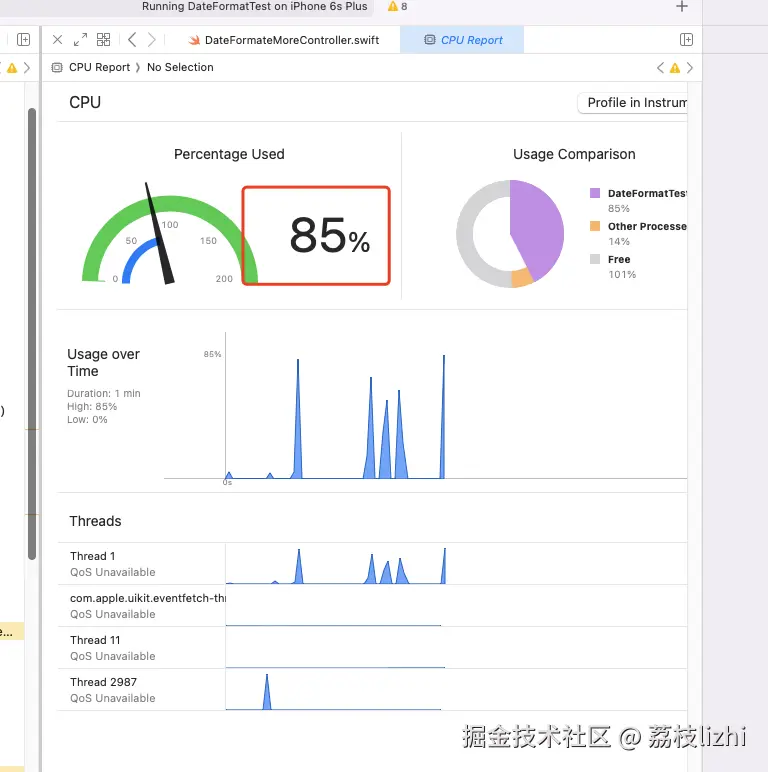Open the related items grid icon
Viewport: 768px width, 772px height.
click(x=103, y=39)
